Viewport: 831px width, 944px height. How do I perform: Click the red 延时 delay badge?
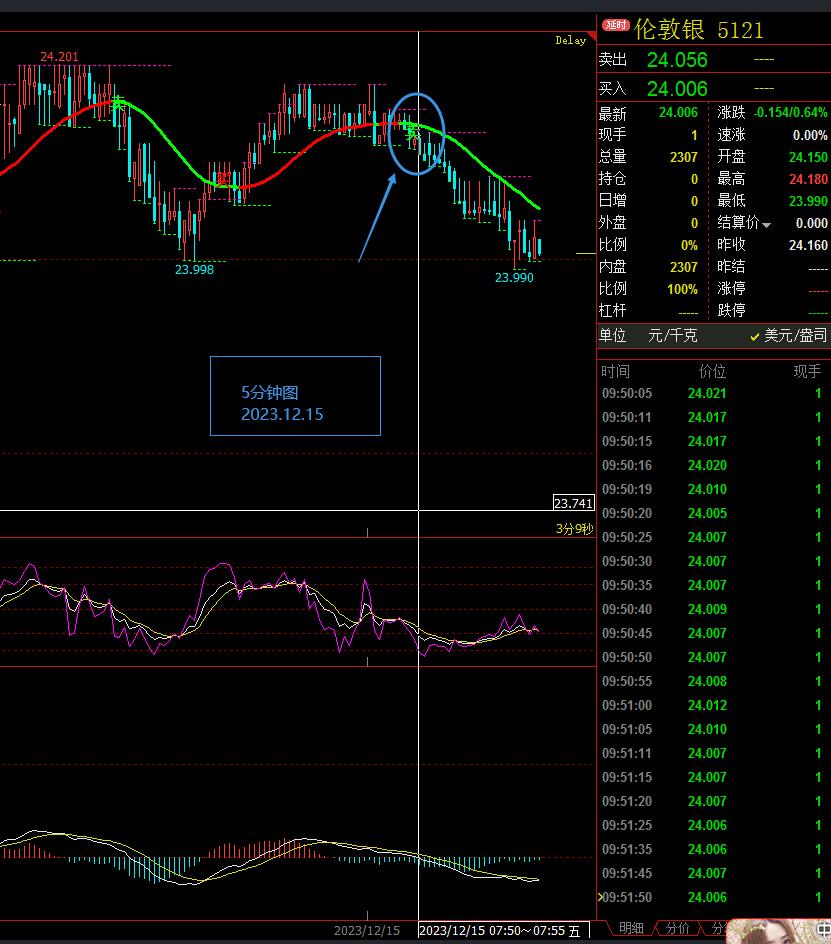click(615, 25)
